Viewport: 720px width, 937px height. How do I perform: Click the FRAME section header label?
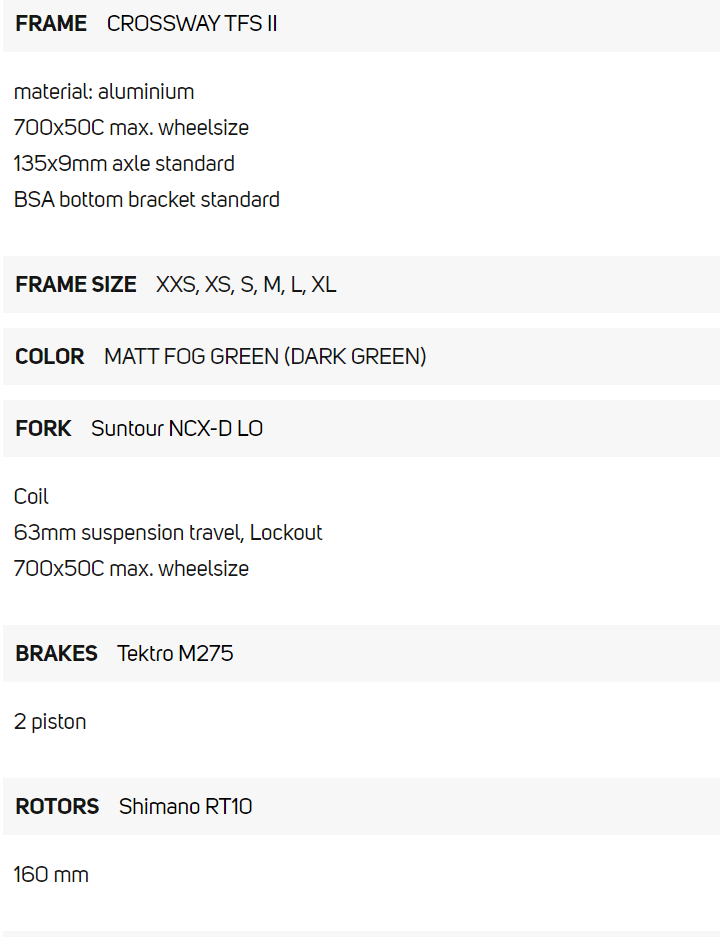[x=51, y=24]
